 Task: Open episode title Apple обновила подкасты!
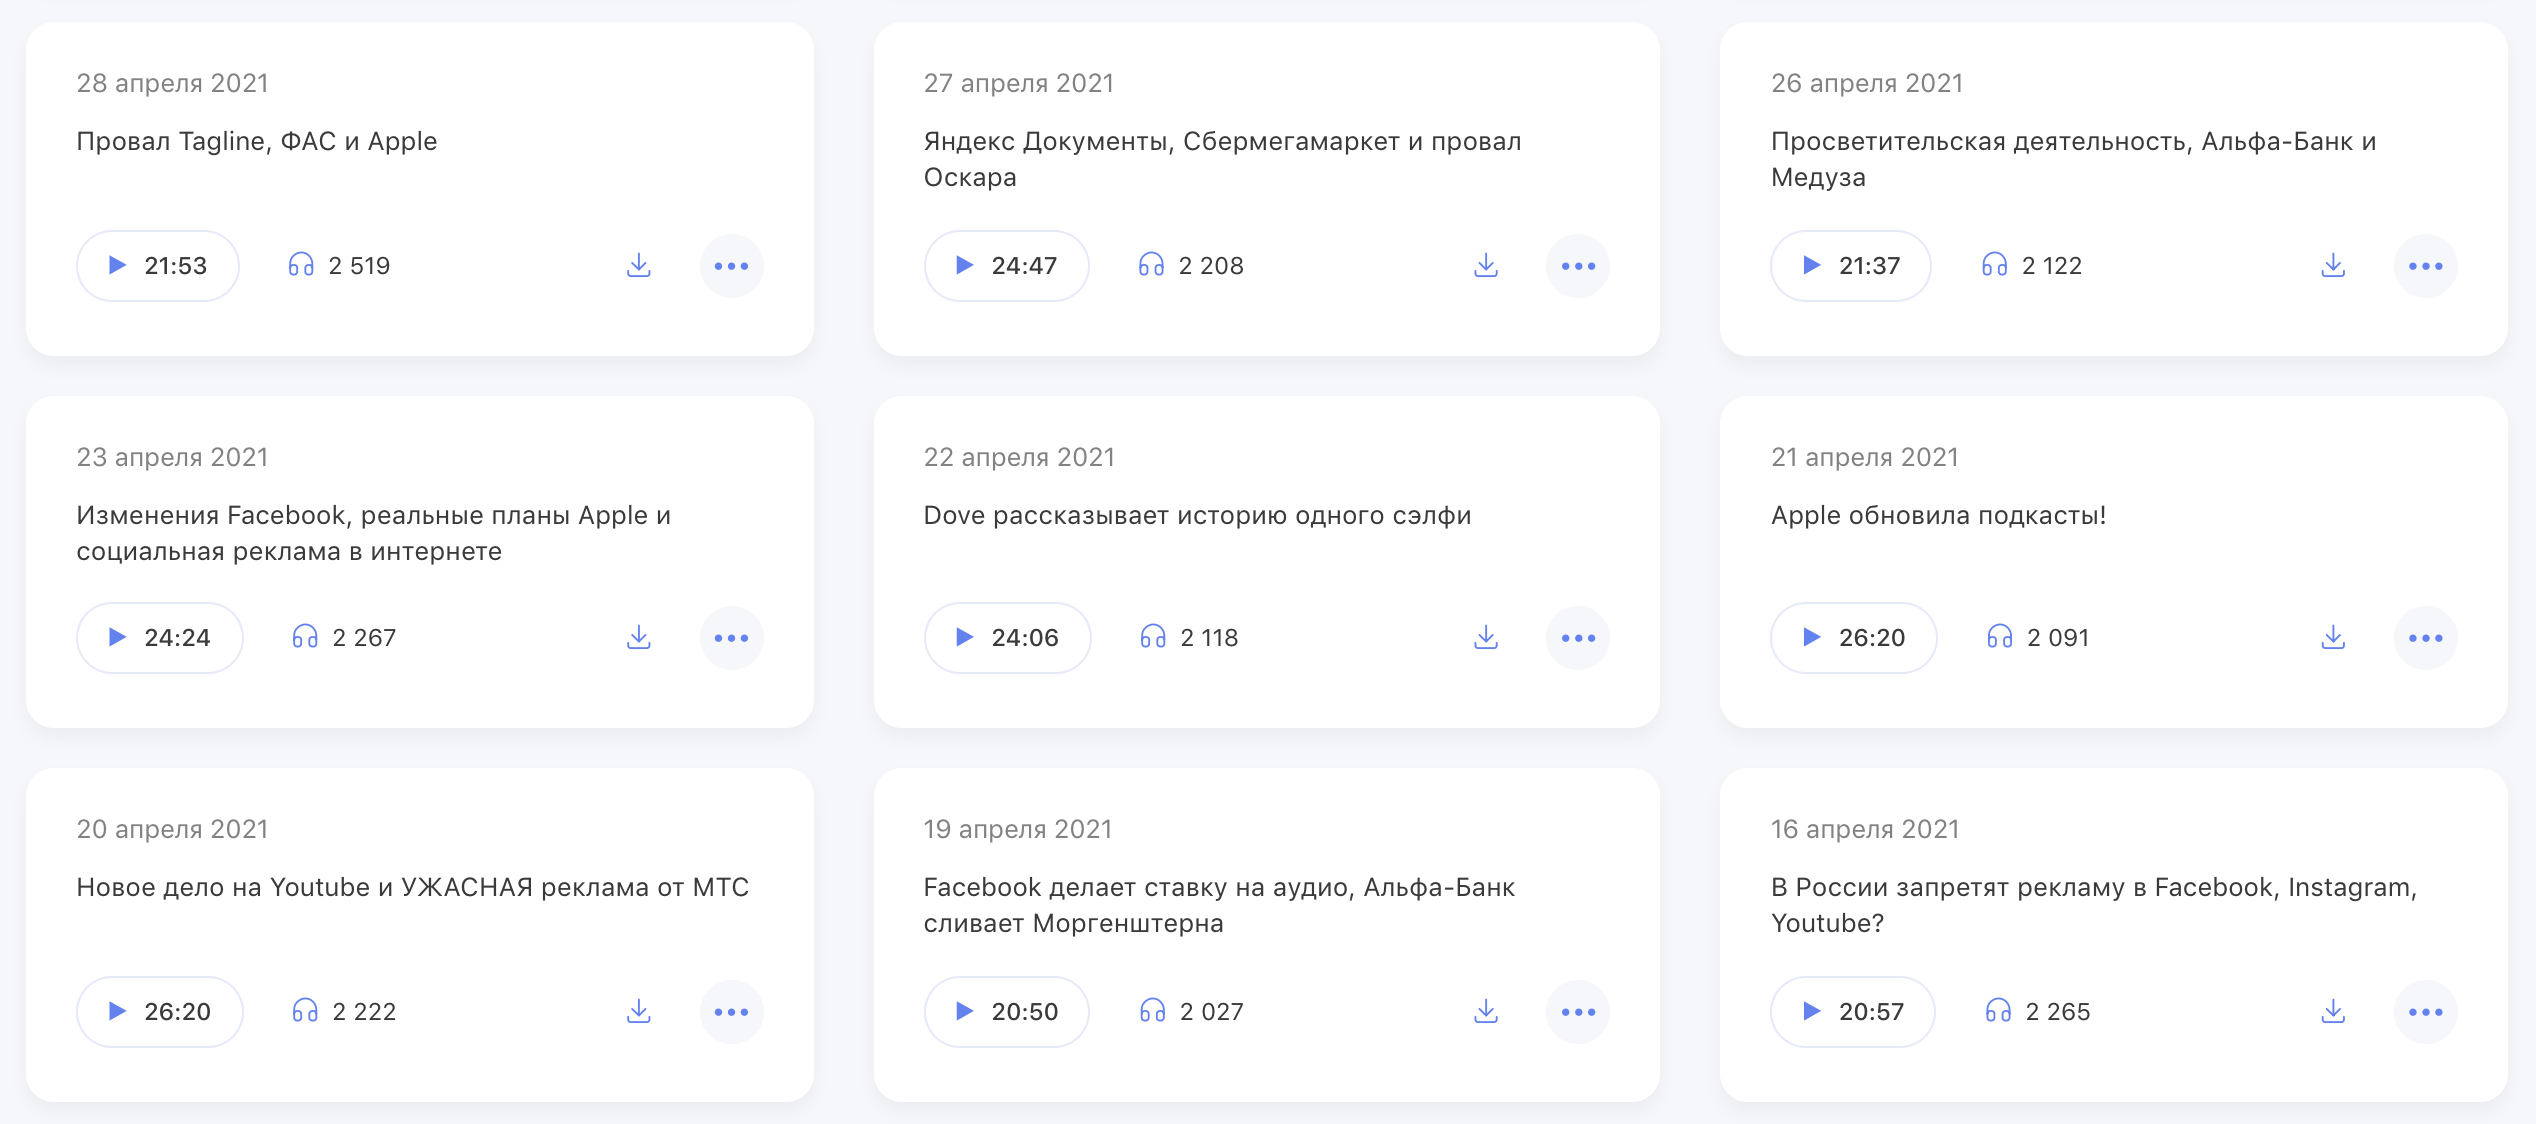(1938, 516)
